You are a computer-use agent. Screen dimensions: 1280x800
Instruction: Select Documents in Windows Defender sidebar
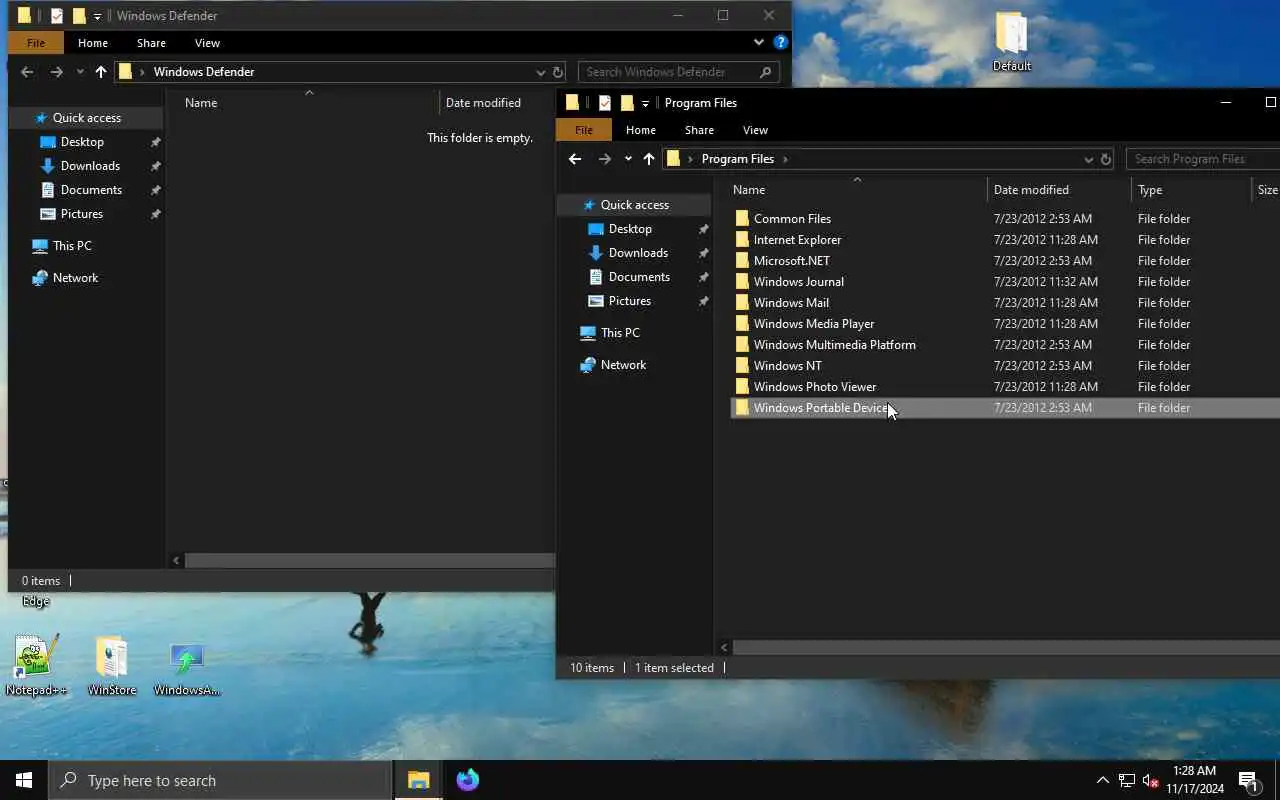click(91, 190)
